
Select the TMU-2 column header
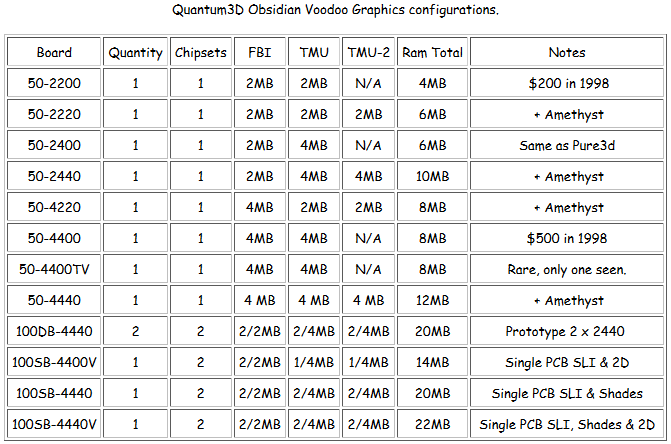pyautogui.click(x=368, y=52)
